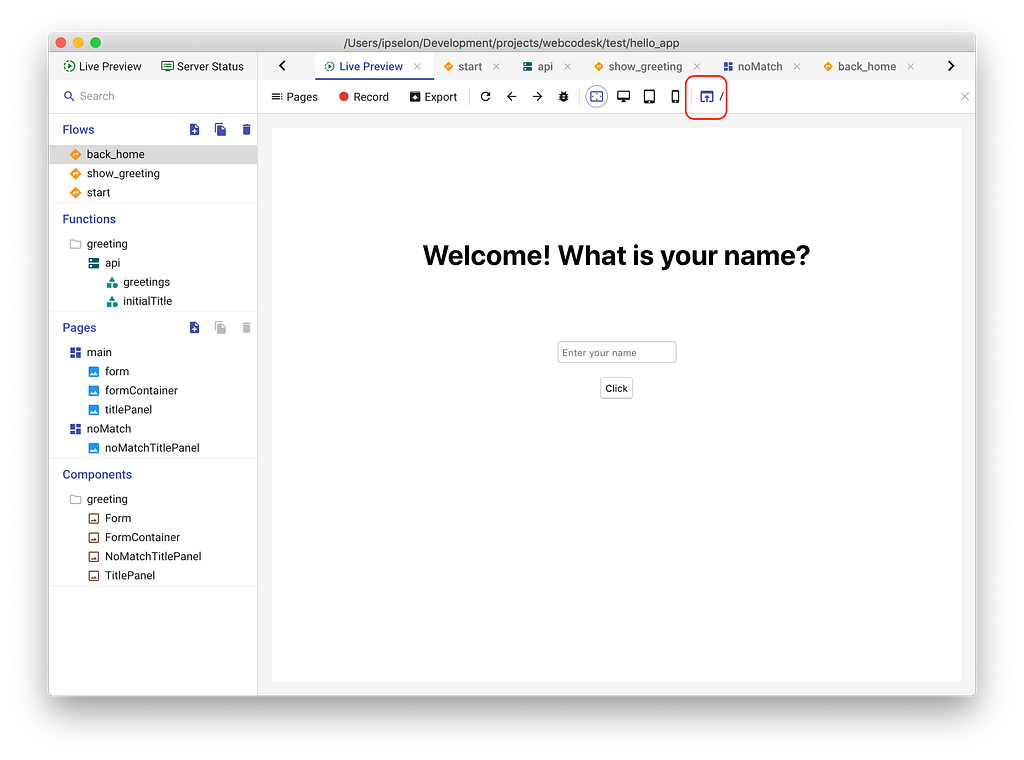
Task: Copy the selected flow
Action: 220,129
